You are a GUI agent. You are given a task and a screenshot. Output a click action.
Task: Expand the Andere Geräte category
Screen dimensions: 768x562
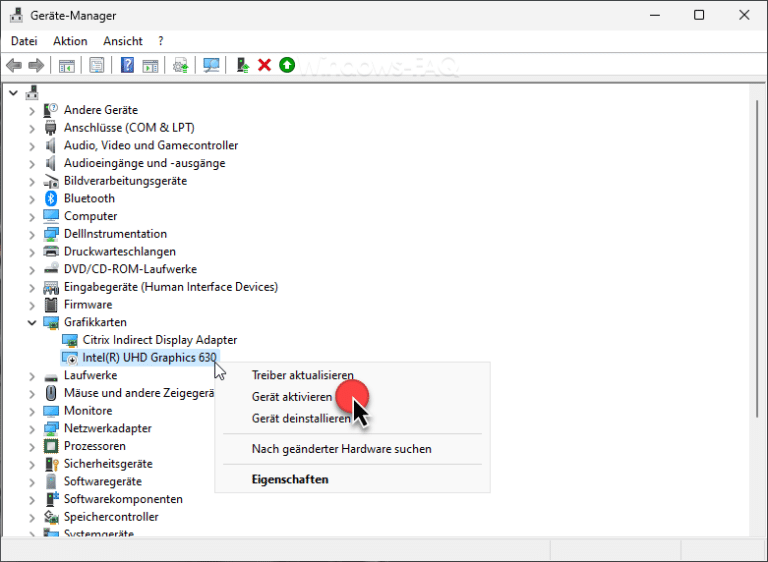tap(32, 110)
